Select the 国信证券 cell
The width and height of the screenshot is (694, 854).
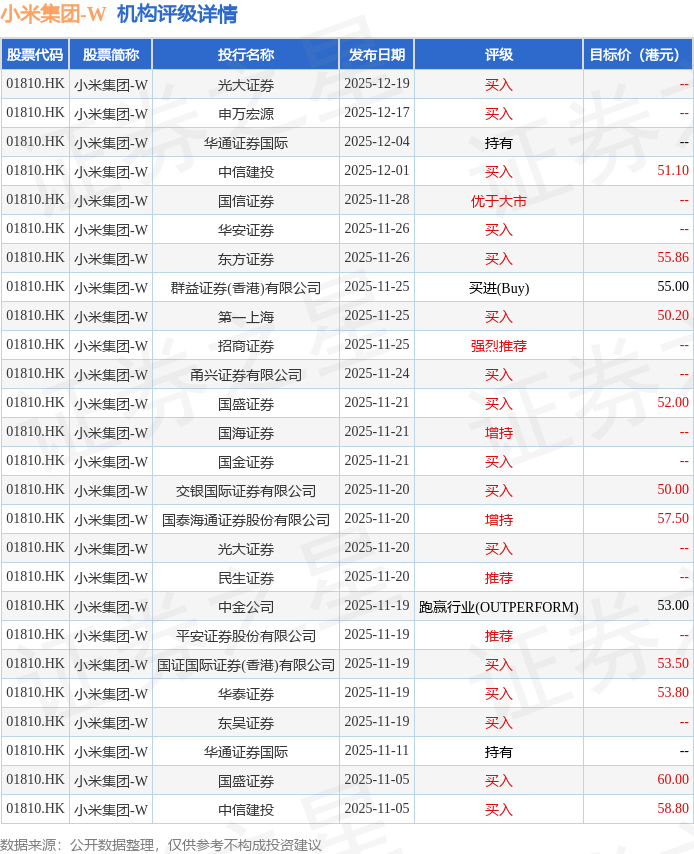(246, 201)
